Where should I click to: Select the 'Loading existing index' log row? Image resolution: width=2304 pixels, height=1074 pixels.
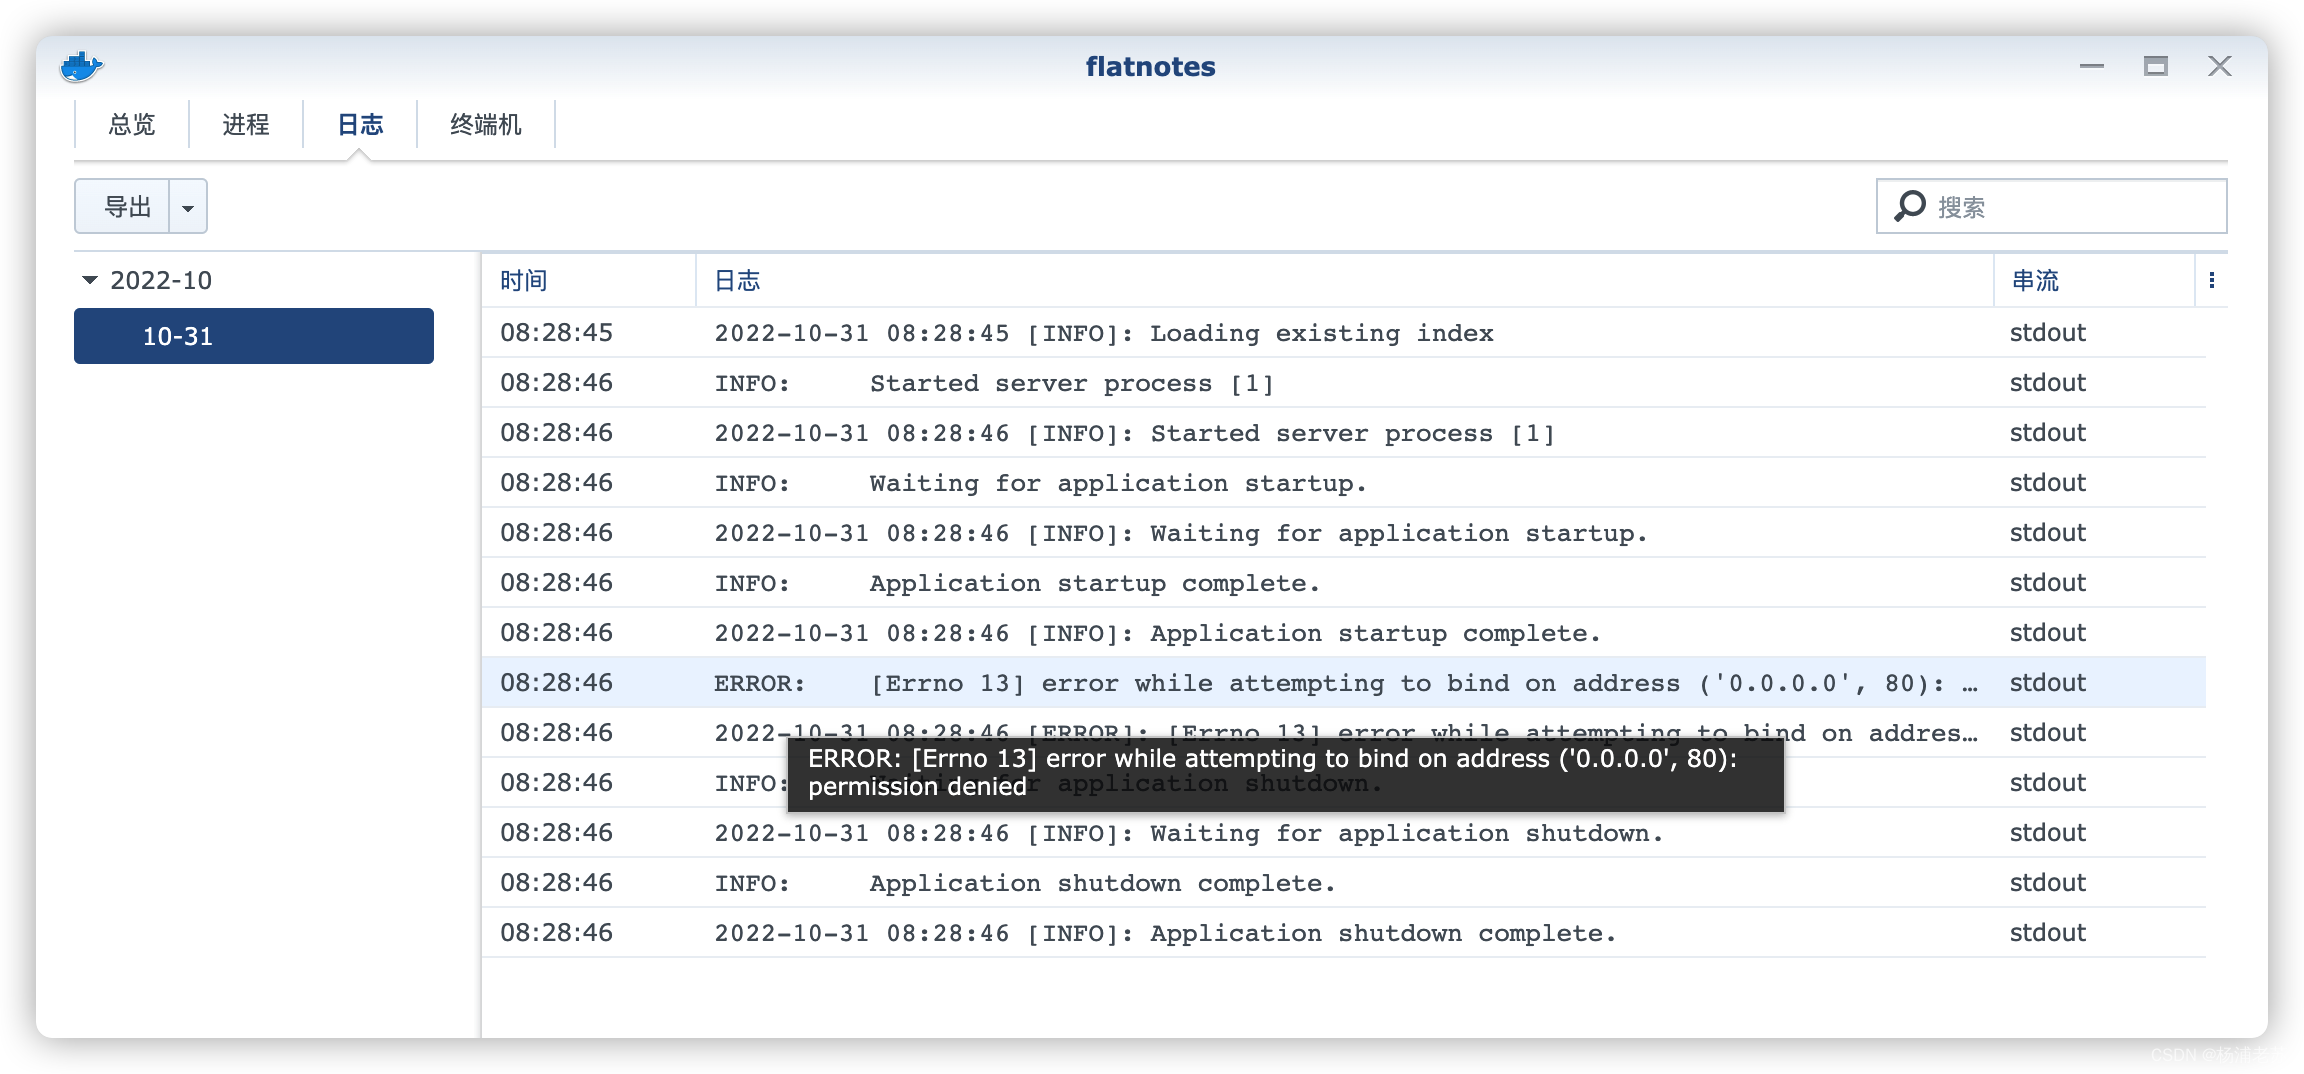(x=1344, y=333)
